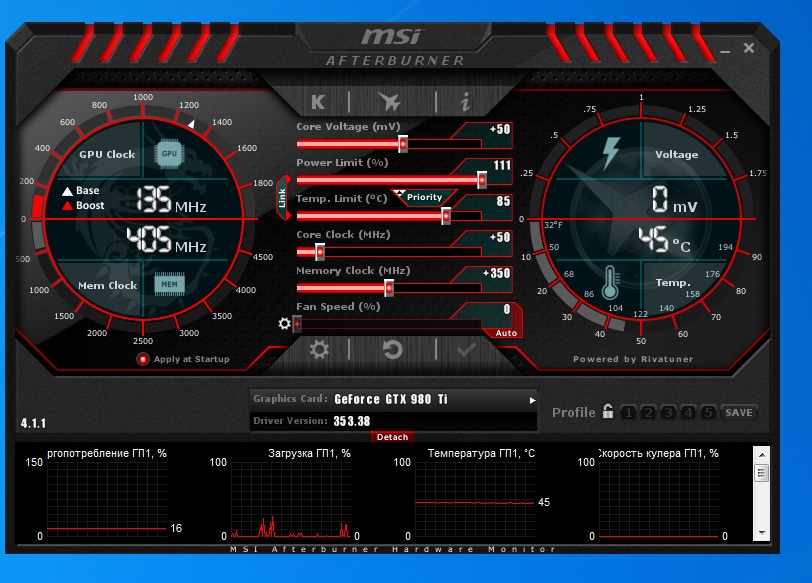This screenshot has height=583, width=812.
Task: Apply settings with the checkmark icon
Action: 466,350
